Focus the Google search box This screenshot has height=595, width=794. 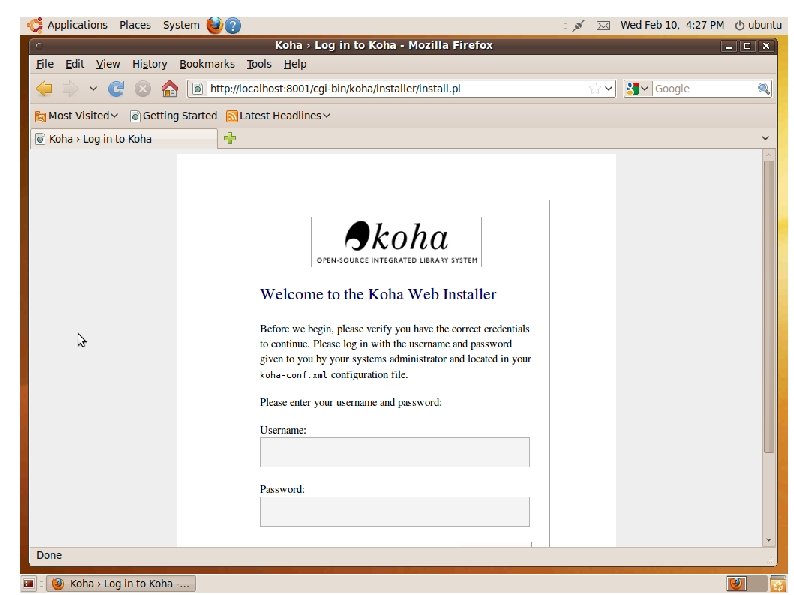pyautogui.click(x=704, y=89)
